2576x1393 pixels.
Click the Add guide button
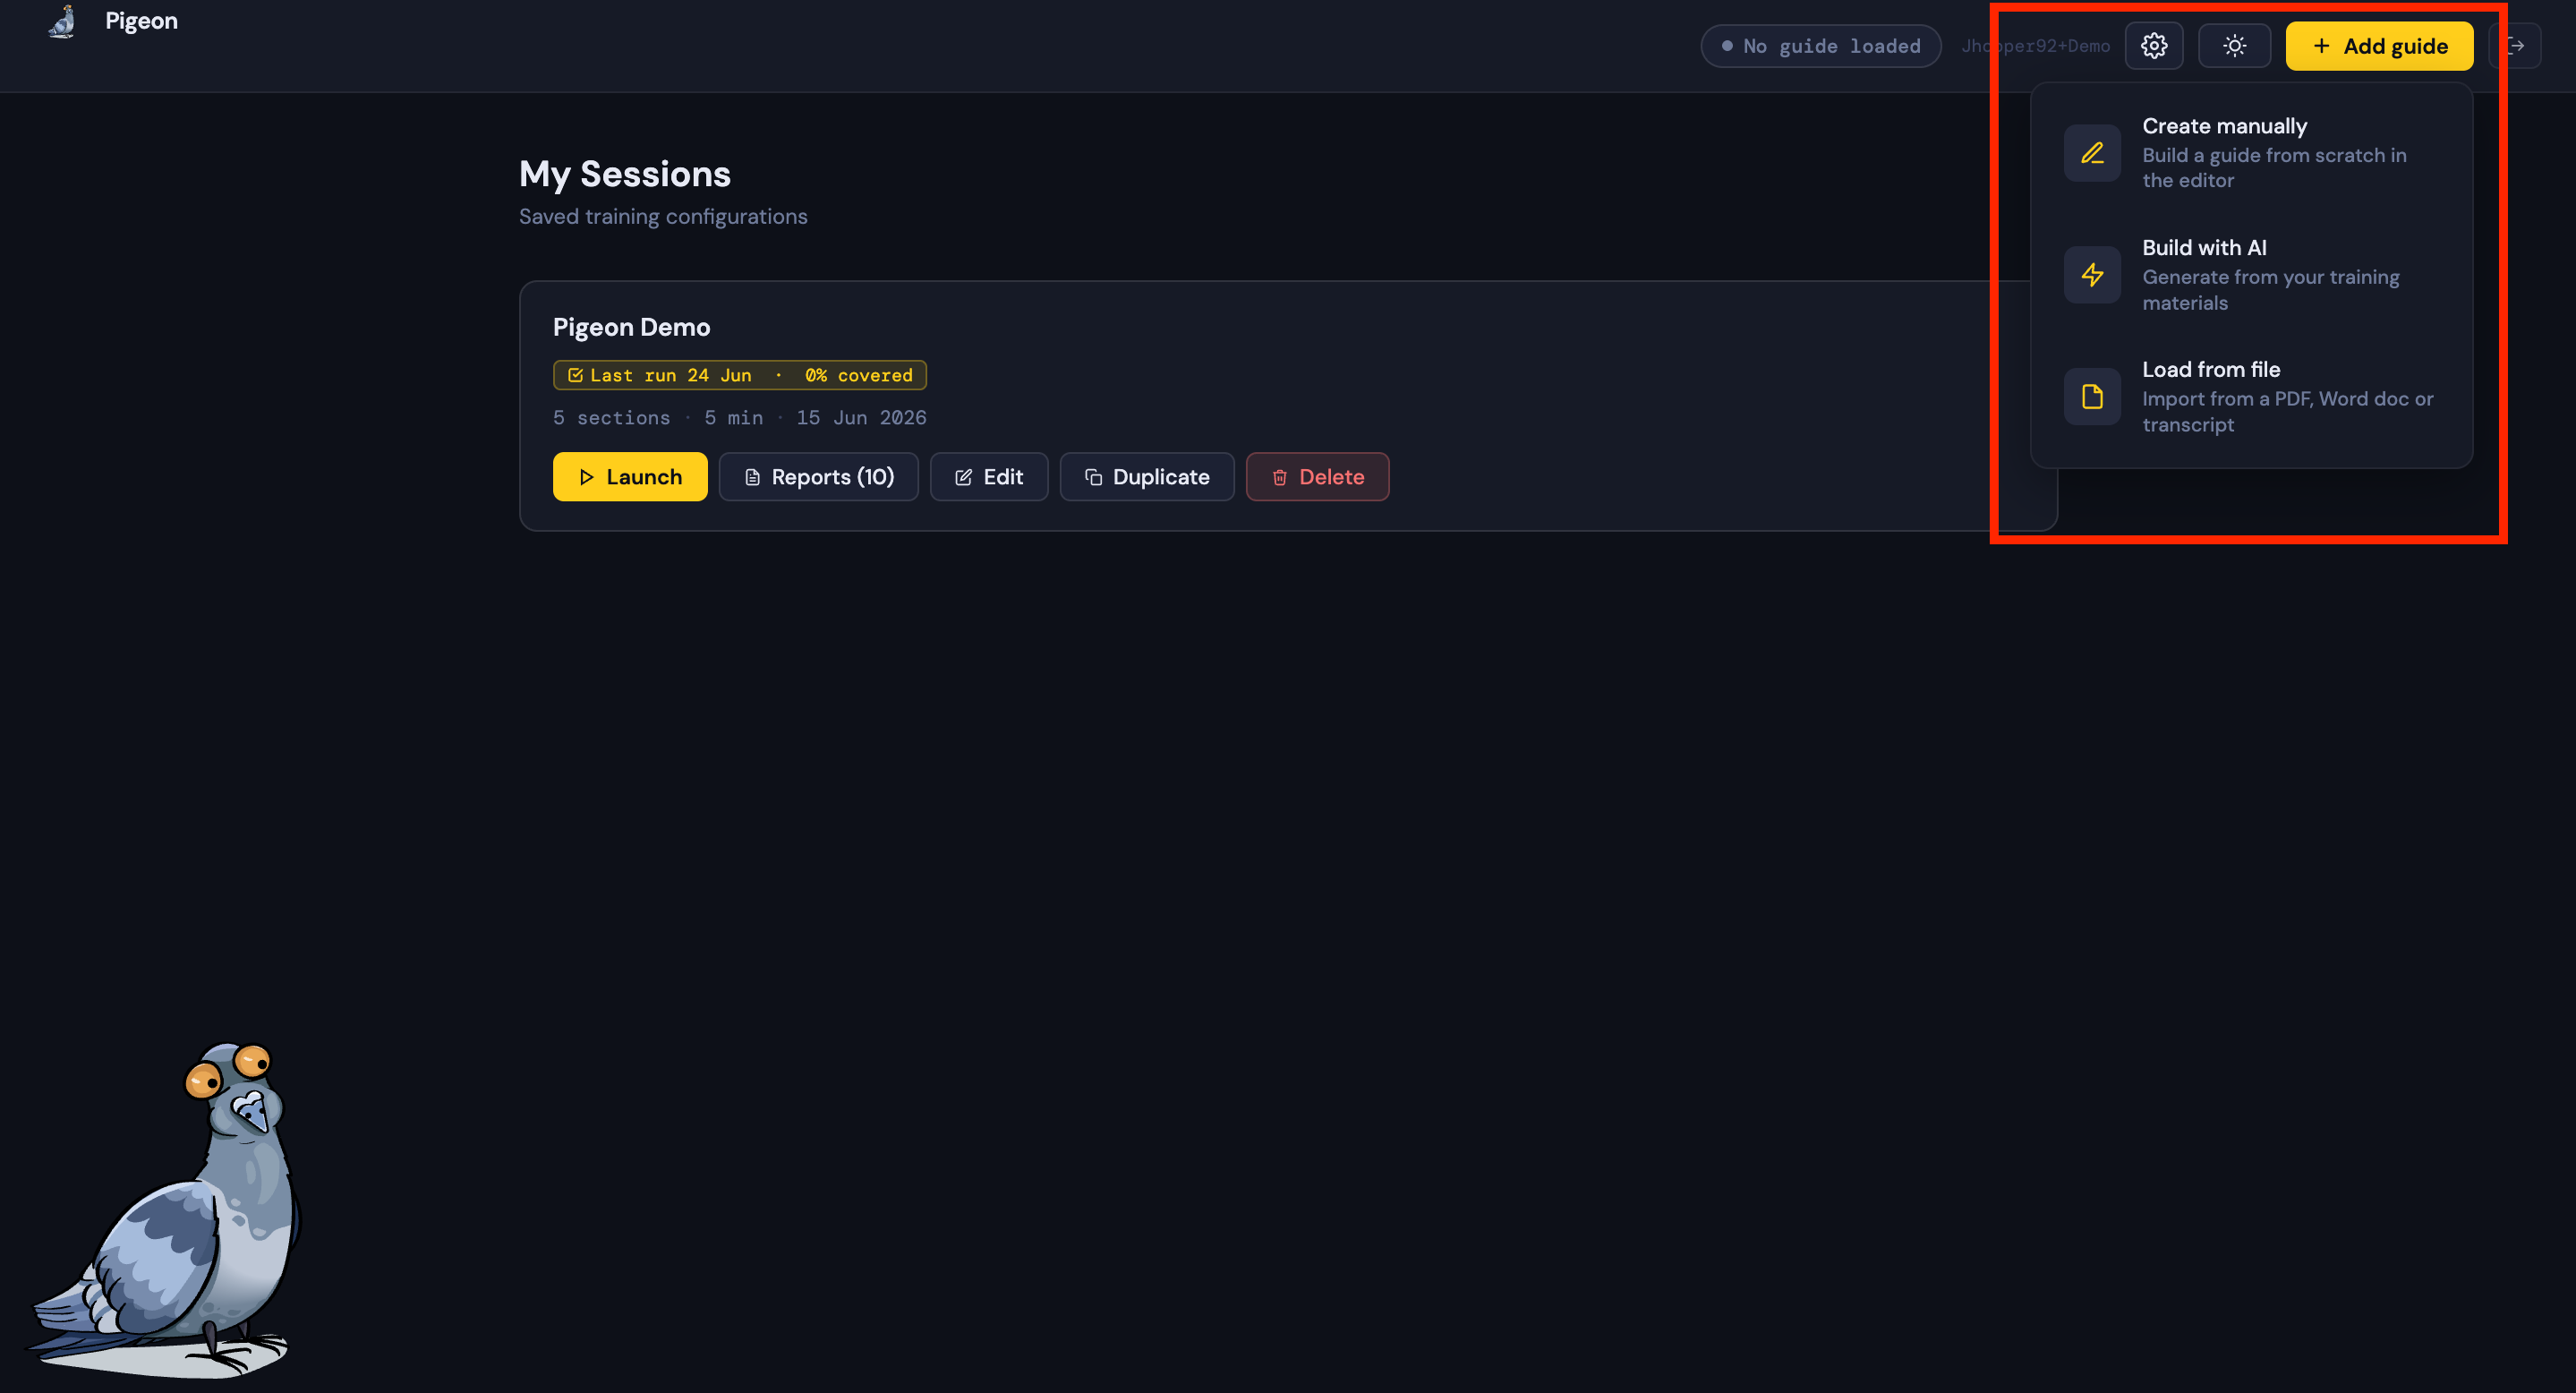click(2379, 46)
